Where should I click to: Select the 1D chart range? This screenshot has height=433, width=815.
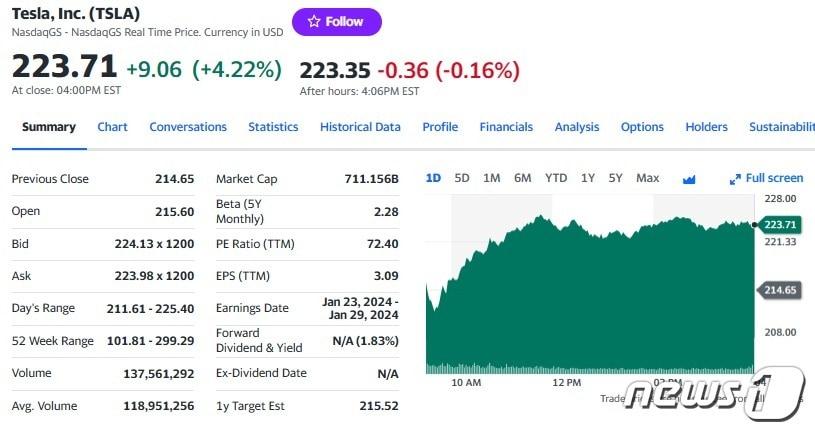point(433,178)
